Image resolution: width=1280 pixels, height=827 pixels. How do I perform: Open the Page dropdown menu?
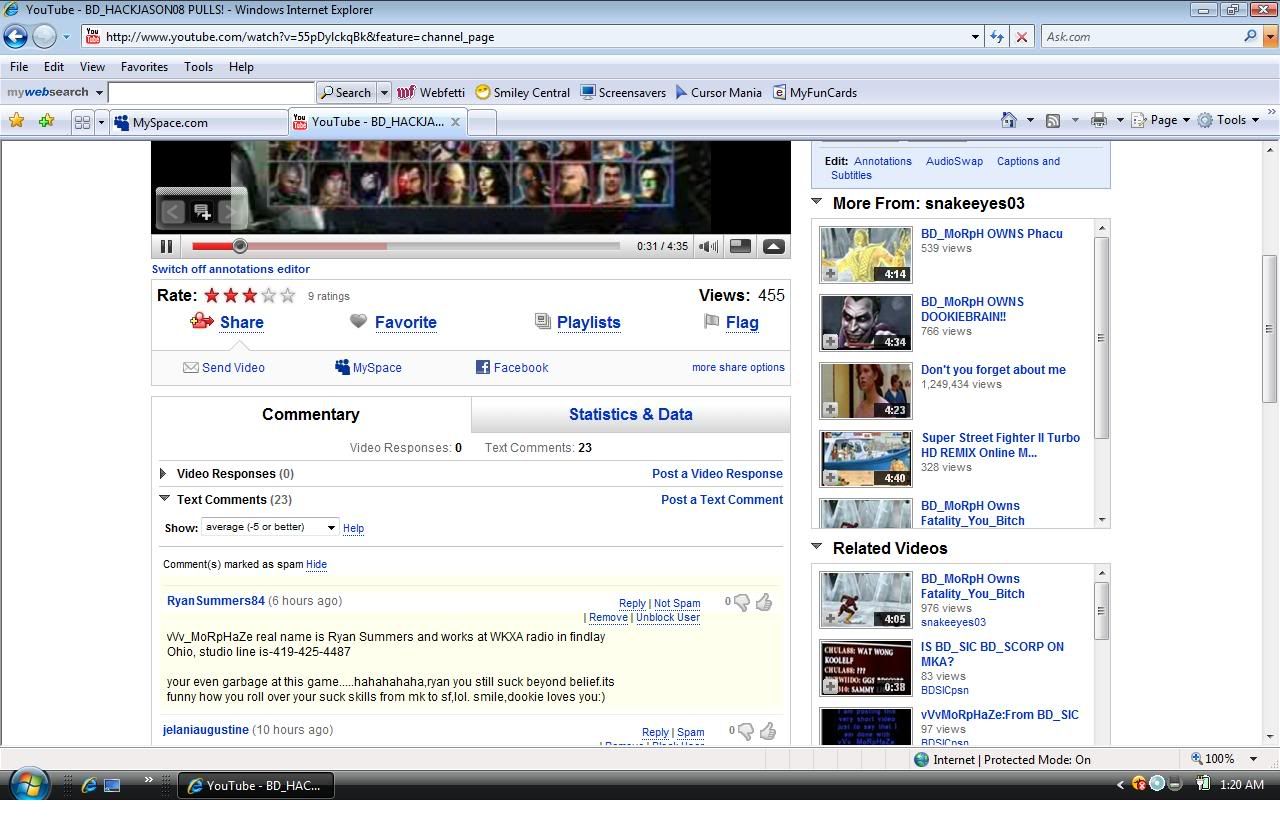(x=1161, y=120)
